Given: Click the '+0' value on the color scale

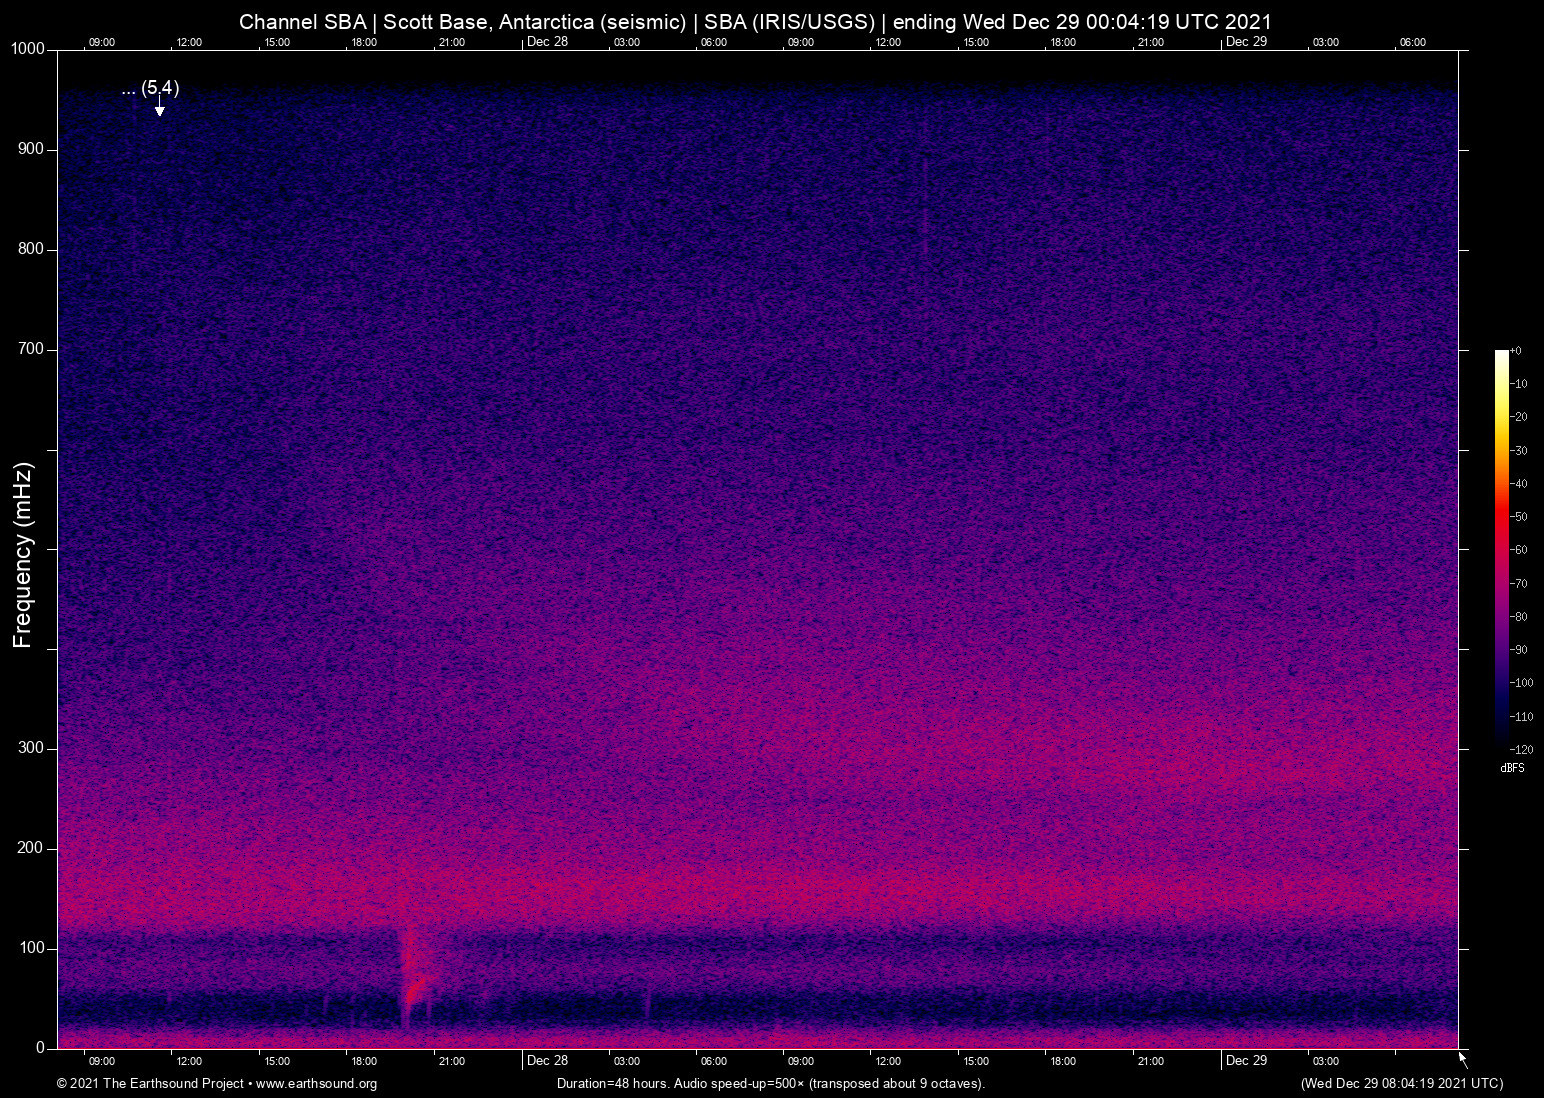Looking at the screenshot, I should [1516, 351].
